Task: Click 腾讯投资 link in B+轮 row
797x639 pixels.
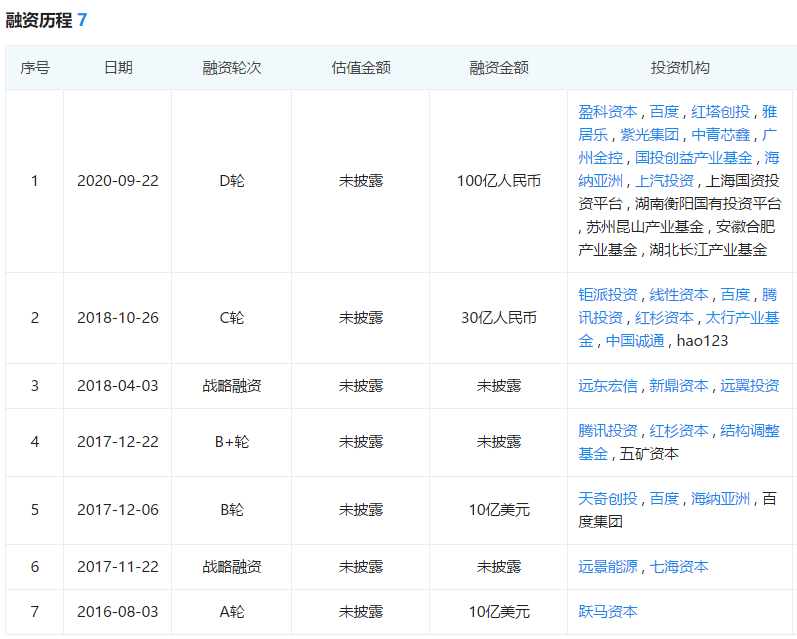Action: pos(607,431)
